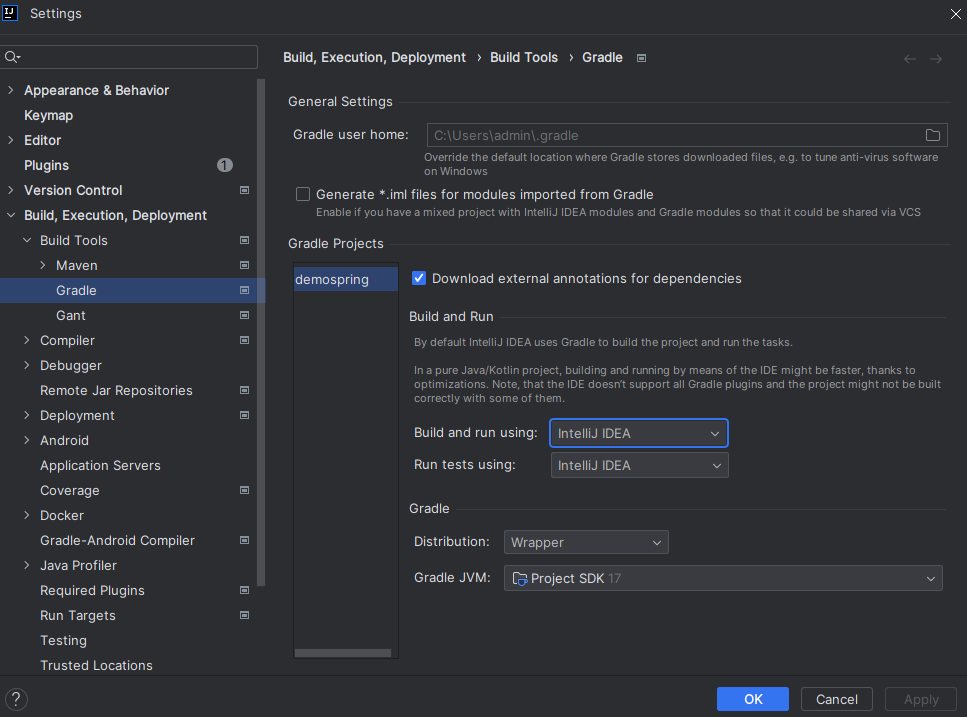Collapse Build, Execution, Deployment node

click(x=10, y=215)
